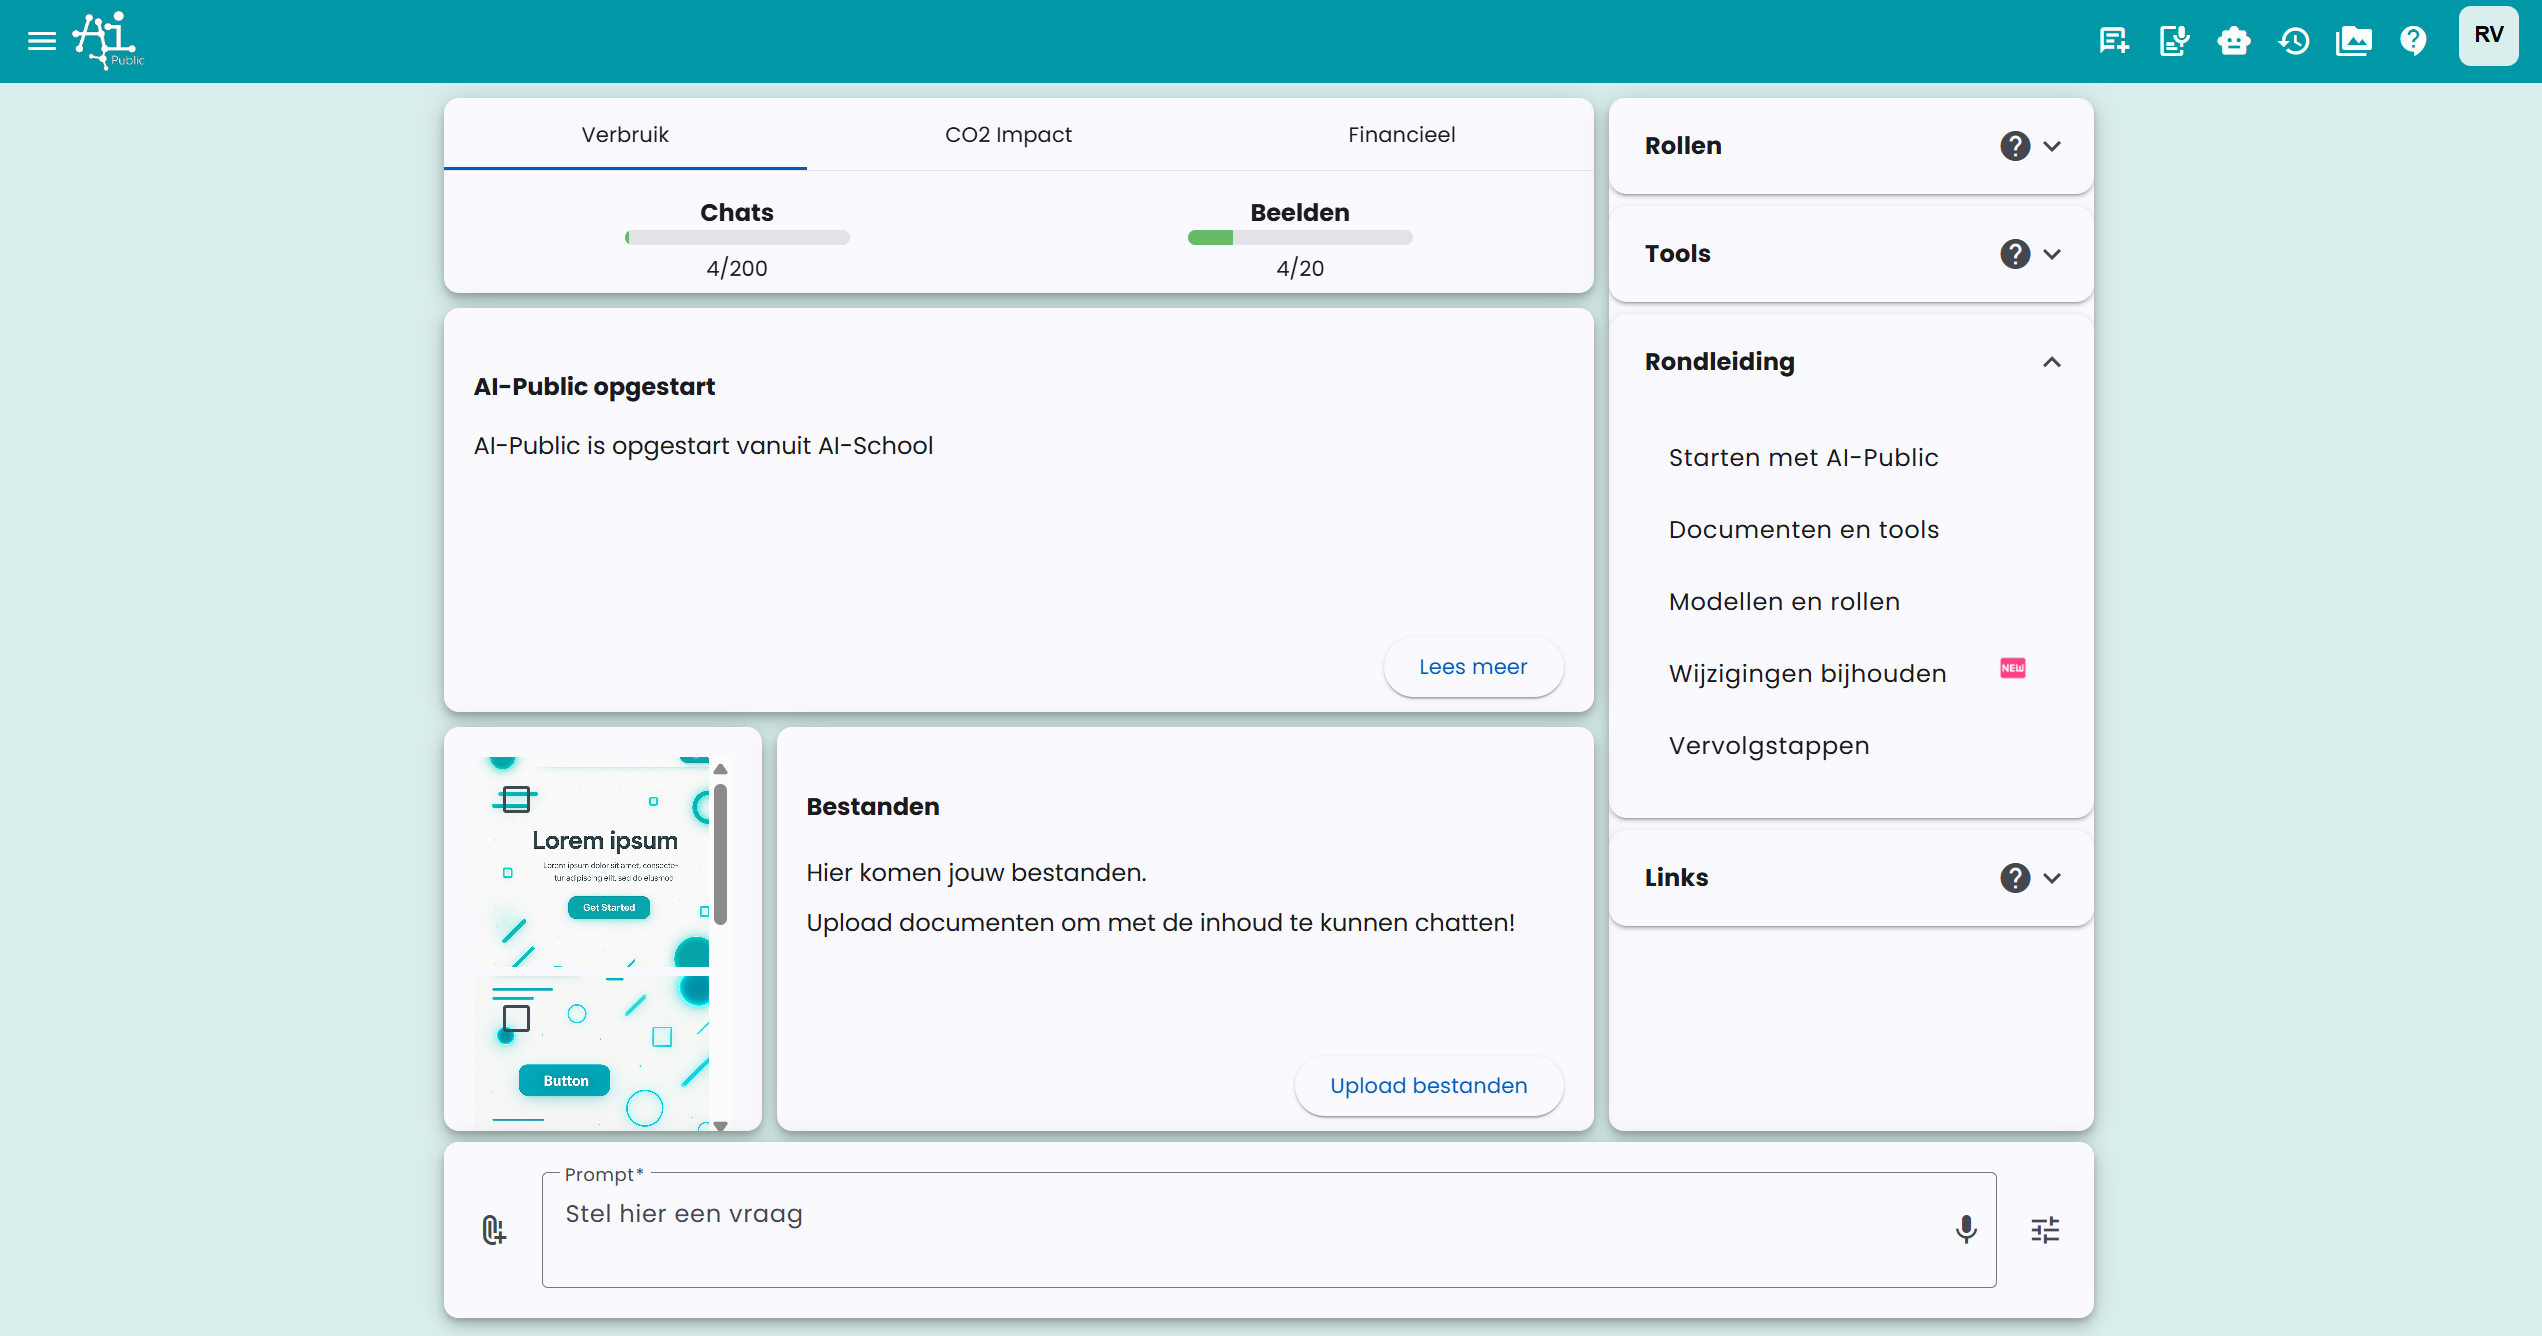The image size is (2542, 1336).
Task: Open prompt settings sliders icon
Action: 2045,1229
